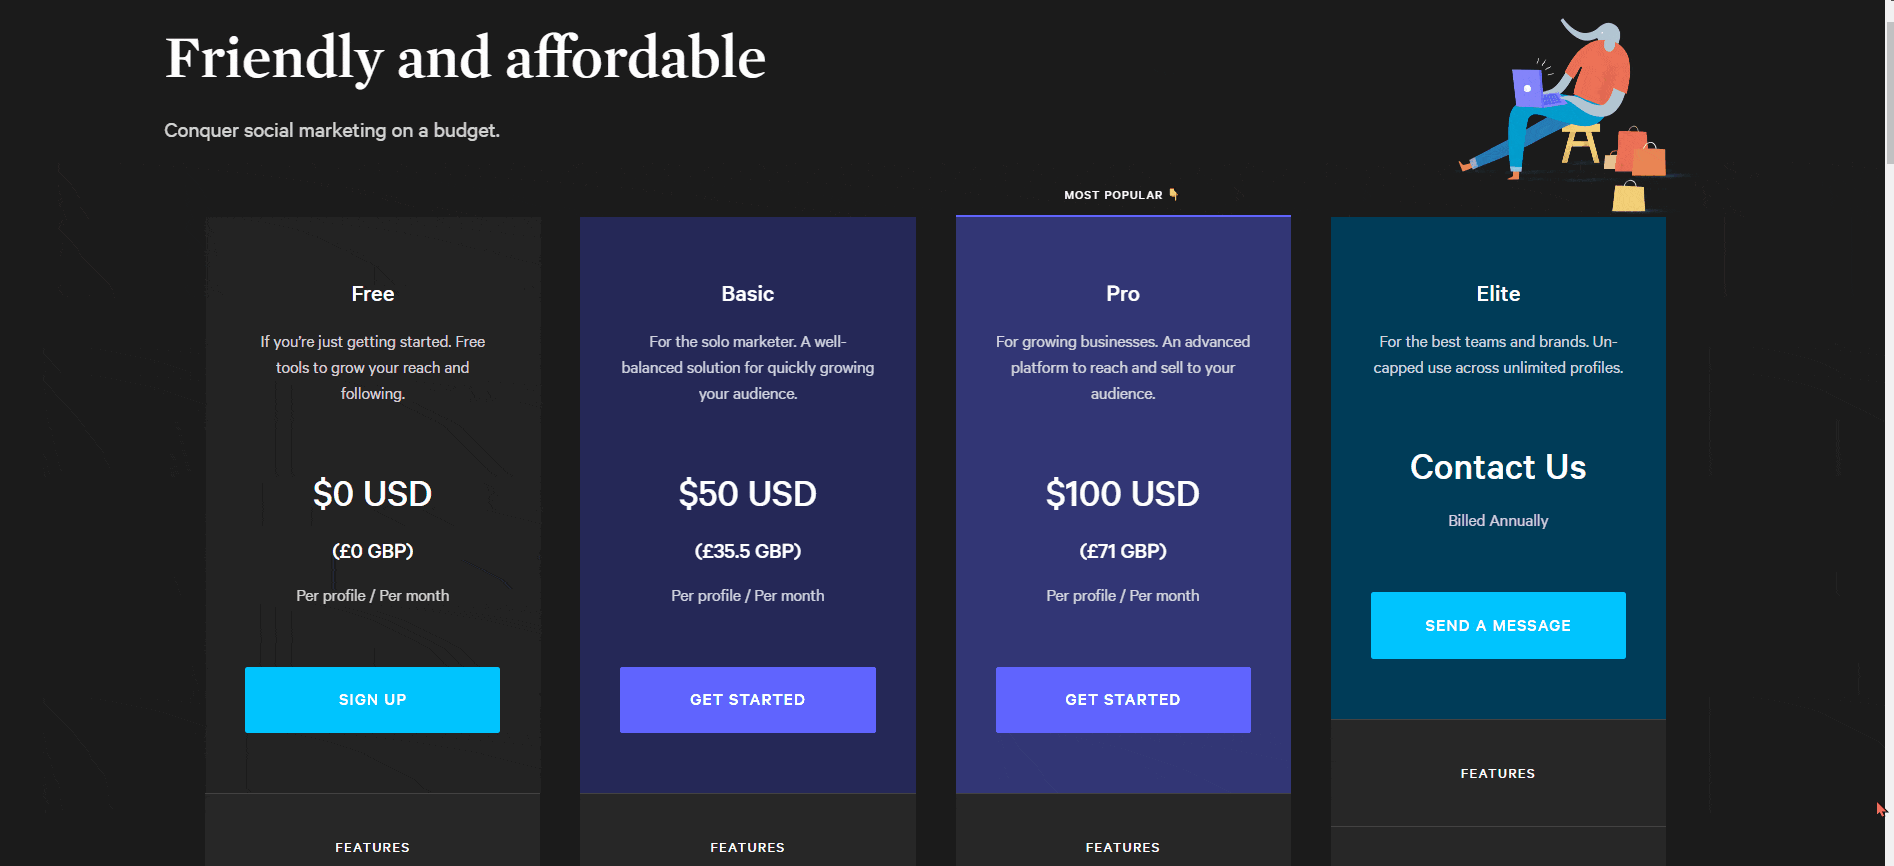Click the SIGN UP button
The image size is (1894, 866).
(372, 700)
